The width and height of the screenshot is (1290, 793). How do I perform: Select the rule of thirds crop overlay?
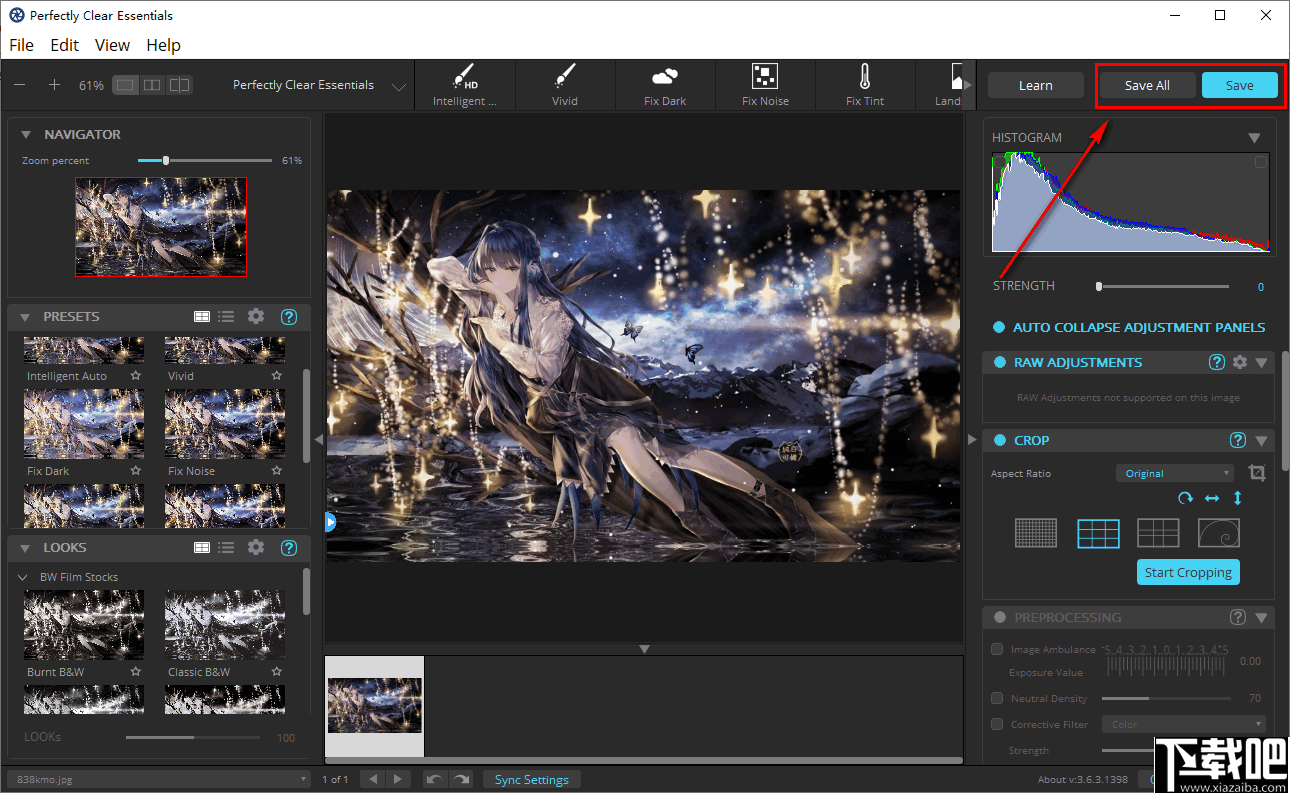pos(1098,533)
